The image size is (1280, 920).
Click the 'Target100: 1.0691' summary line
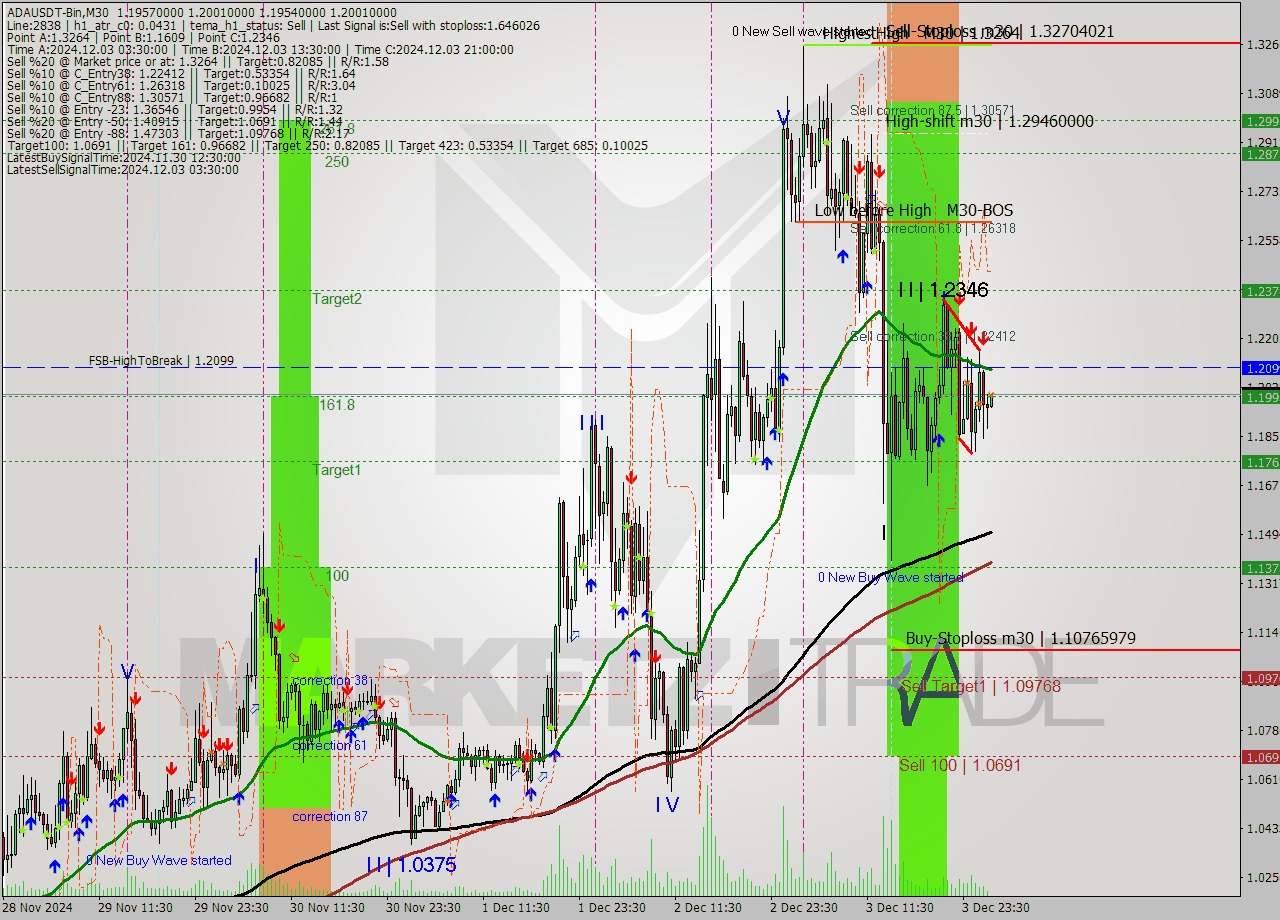tap(326, 145)
